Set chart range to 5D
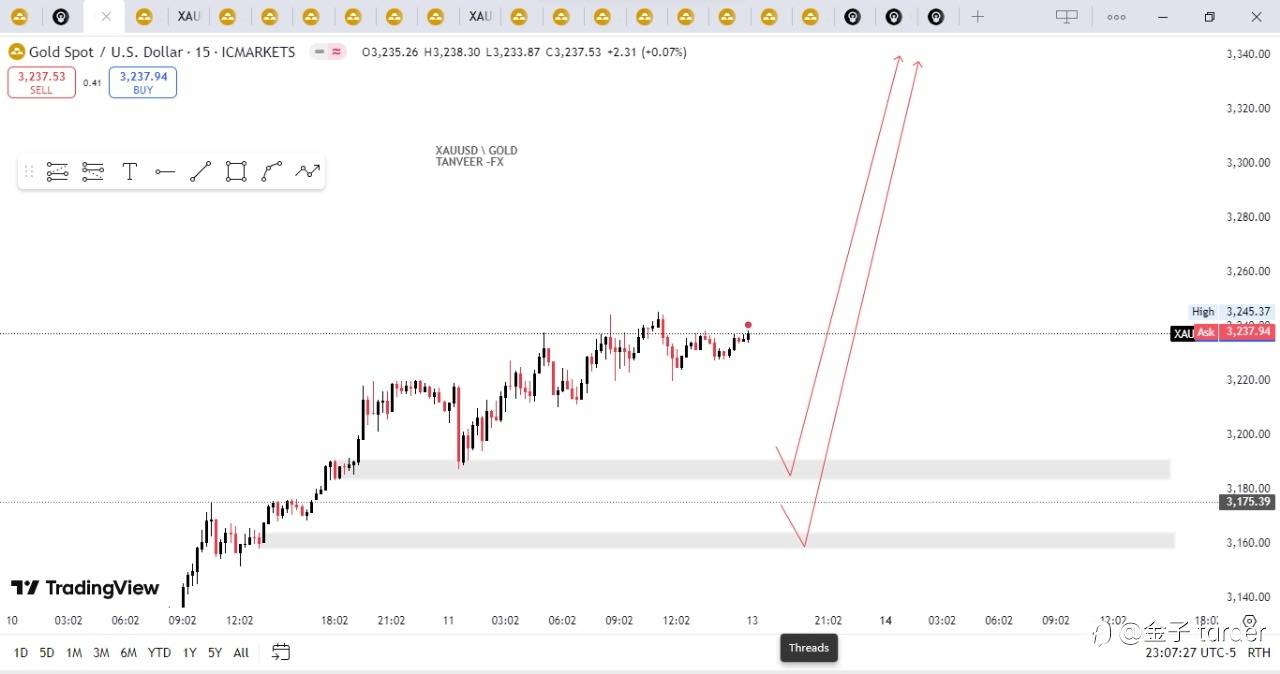The height and width of the screenshot is (674, 1280). coord(47,653)
